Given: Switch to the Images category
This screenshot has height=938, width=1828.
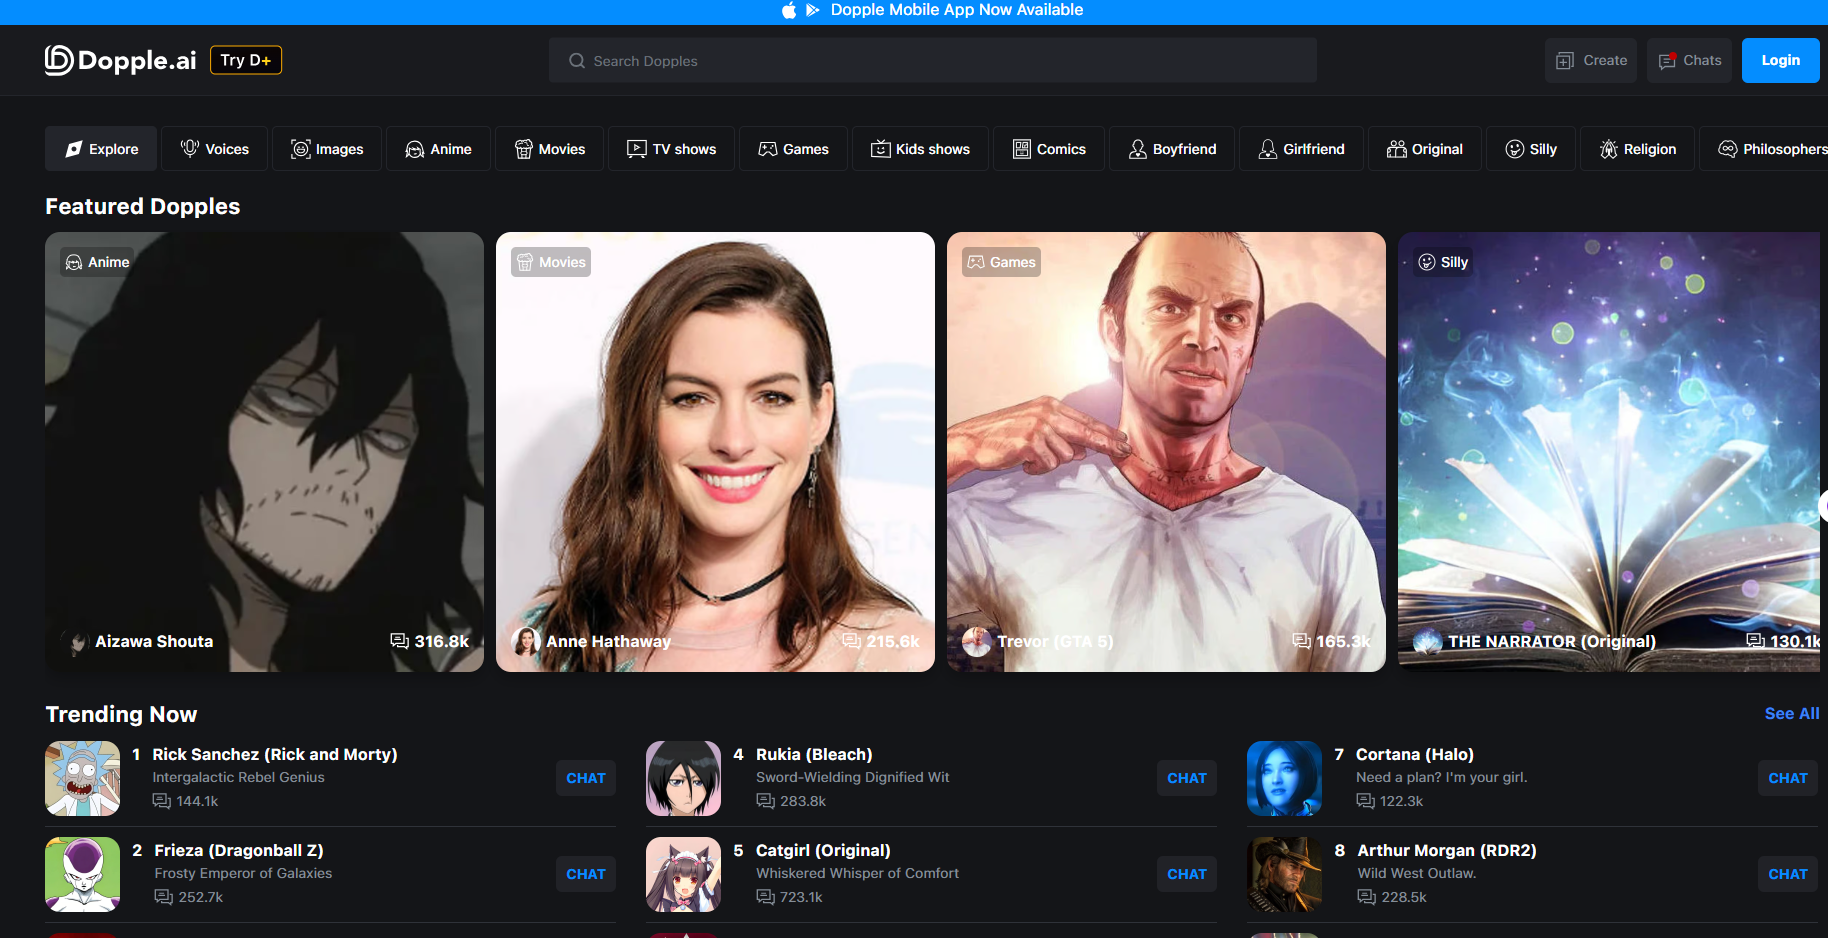Looking at the screenshot, I should point(327,149).
